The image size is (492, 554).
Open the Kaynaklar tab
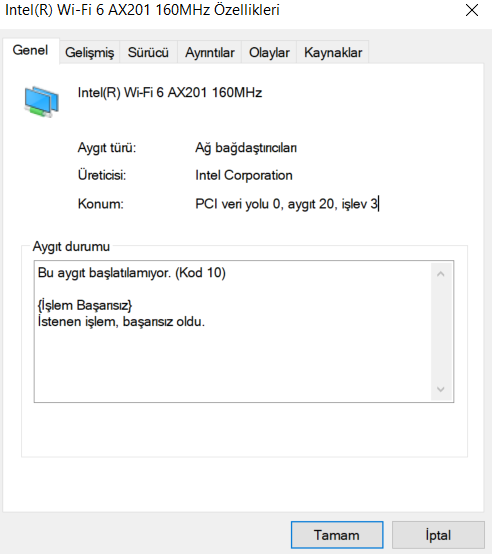(x=333, y=53)
